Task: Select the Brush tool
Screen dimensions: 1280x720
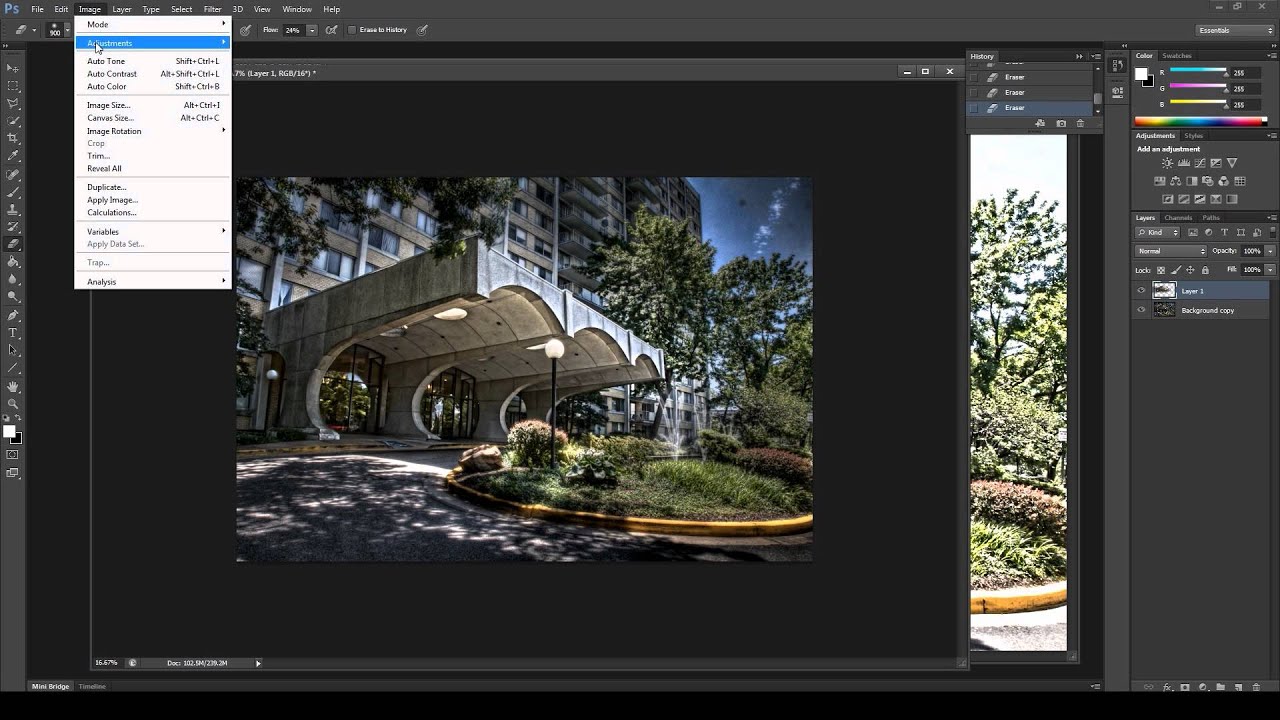Action: pos(14,192)
